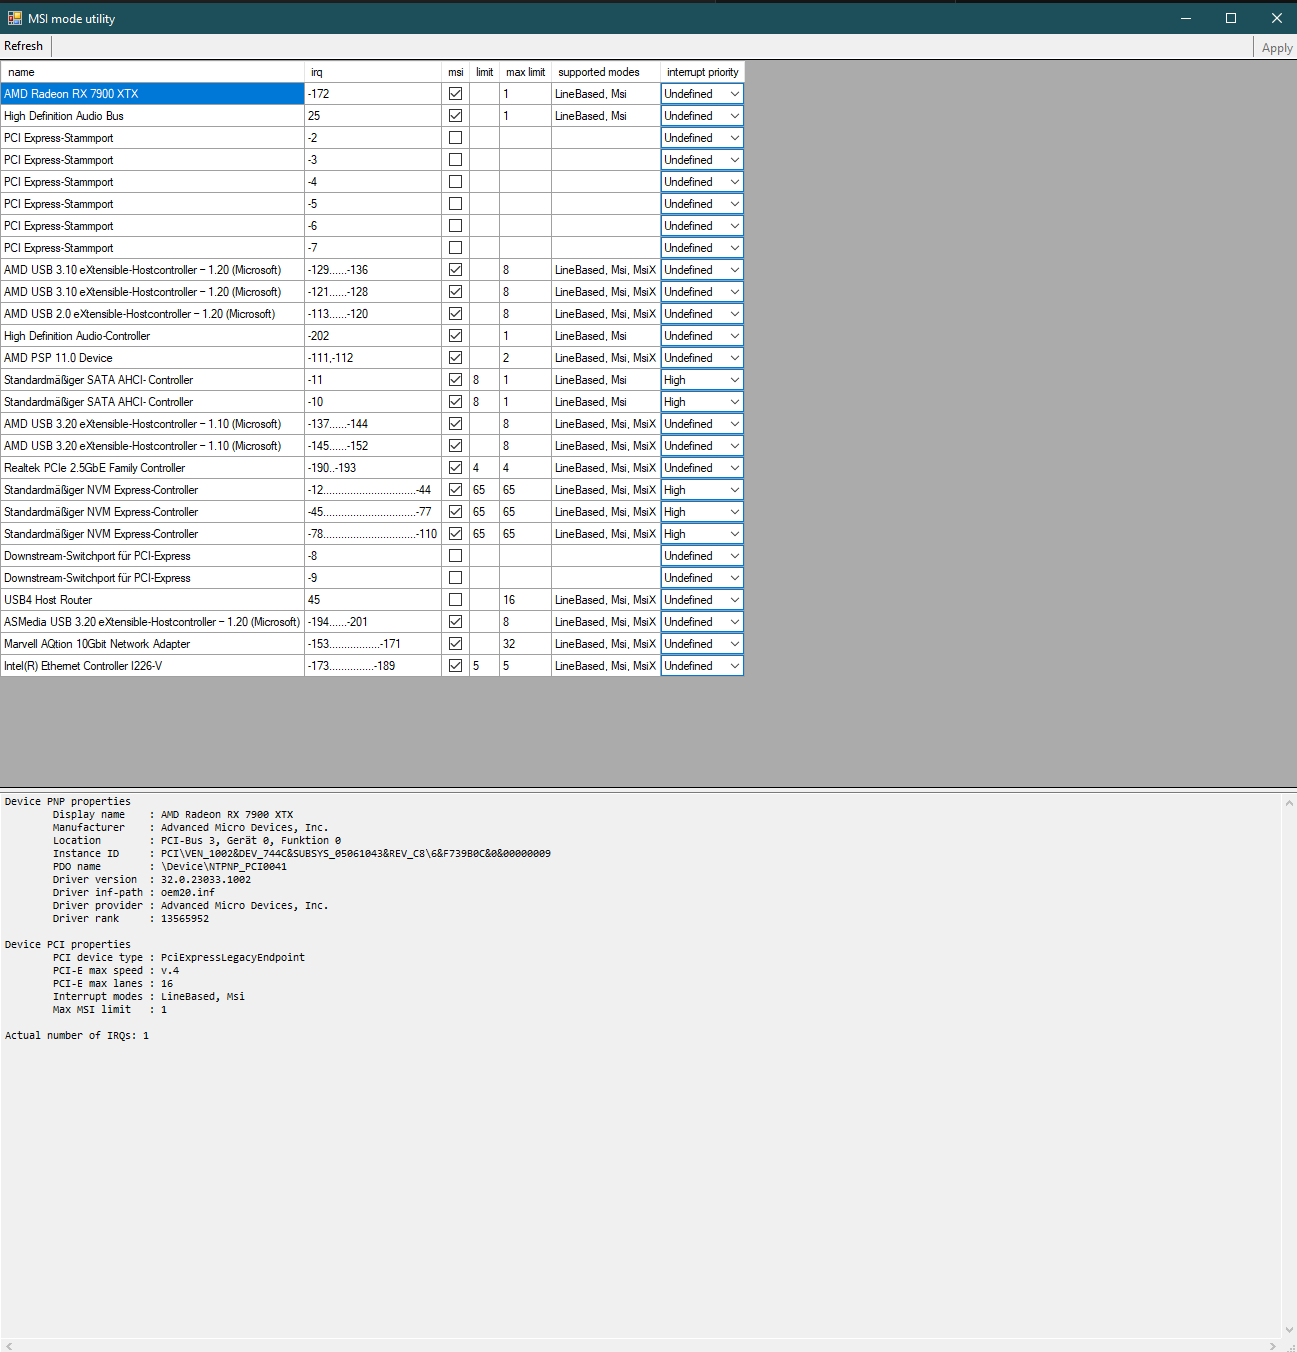Viewport: 1297px width, 1352px height.
Task: Select the USB4 Host Router row
Action: click(152, 600)
